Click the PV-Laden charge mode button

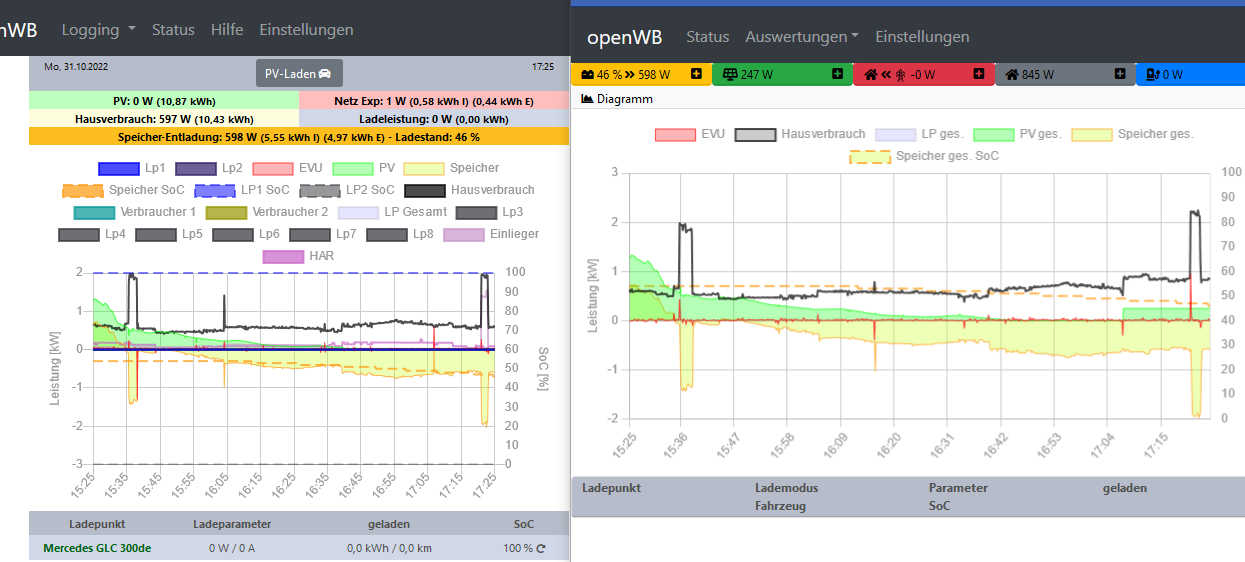point(299,73)
